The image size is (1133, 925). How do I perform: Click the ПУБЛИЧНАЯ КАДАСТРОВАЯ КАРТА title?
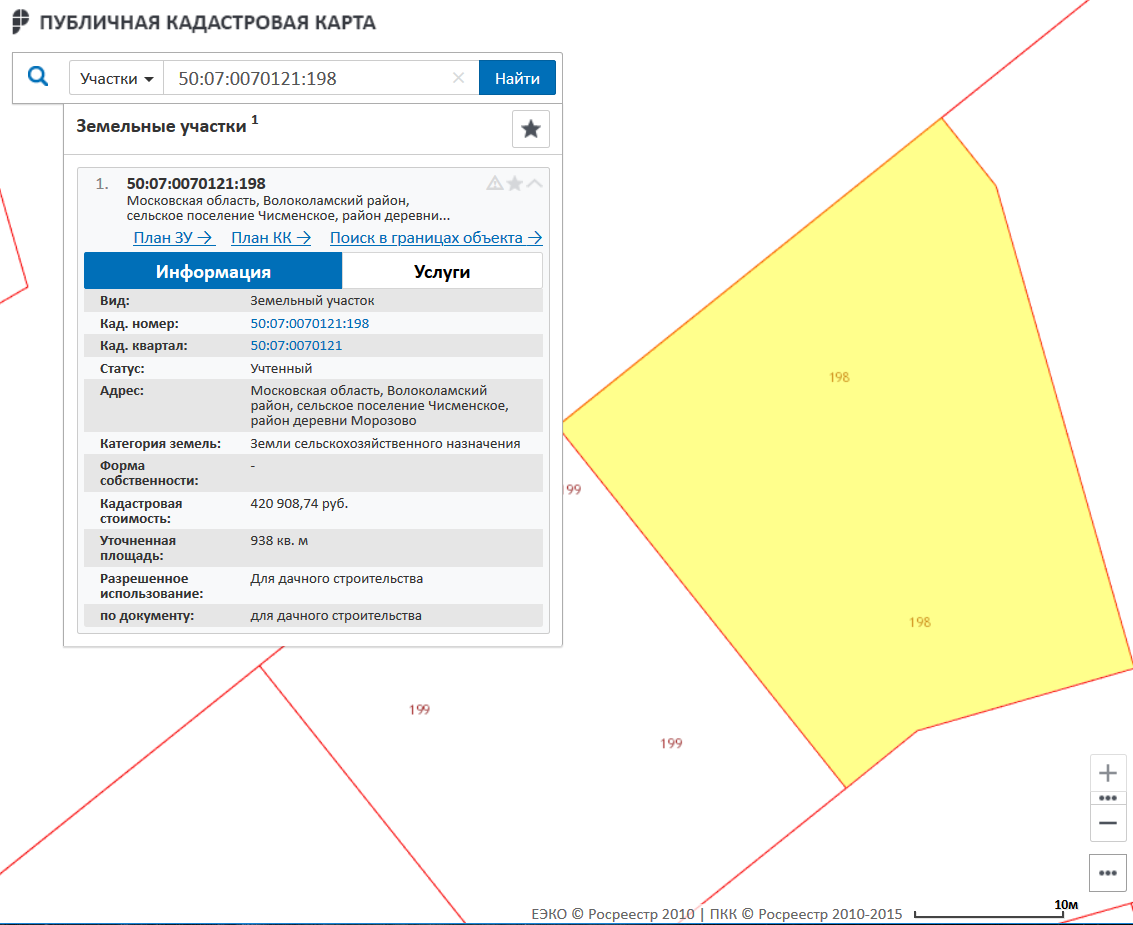click(207, 22)
